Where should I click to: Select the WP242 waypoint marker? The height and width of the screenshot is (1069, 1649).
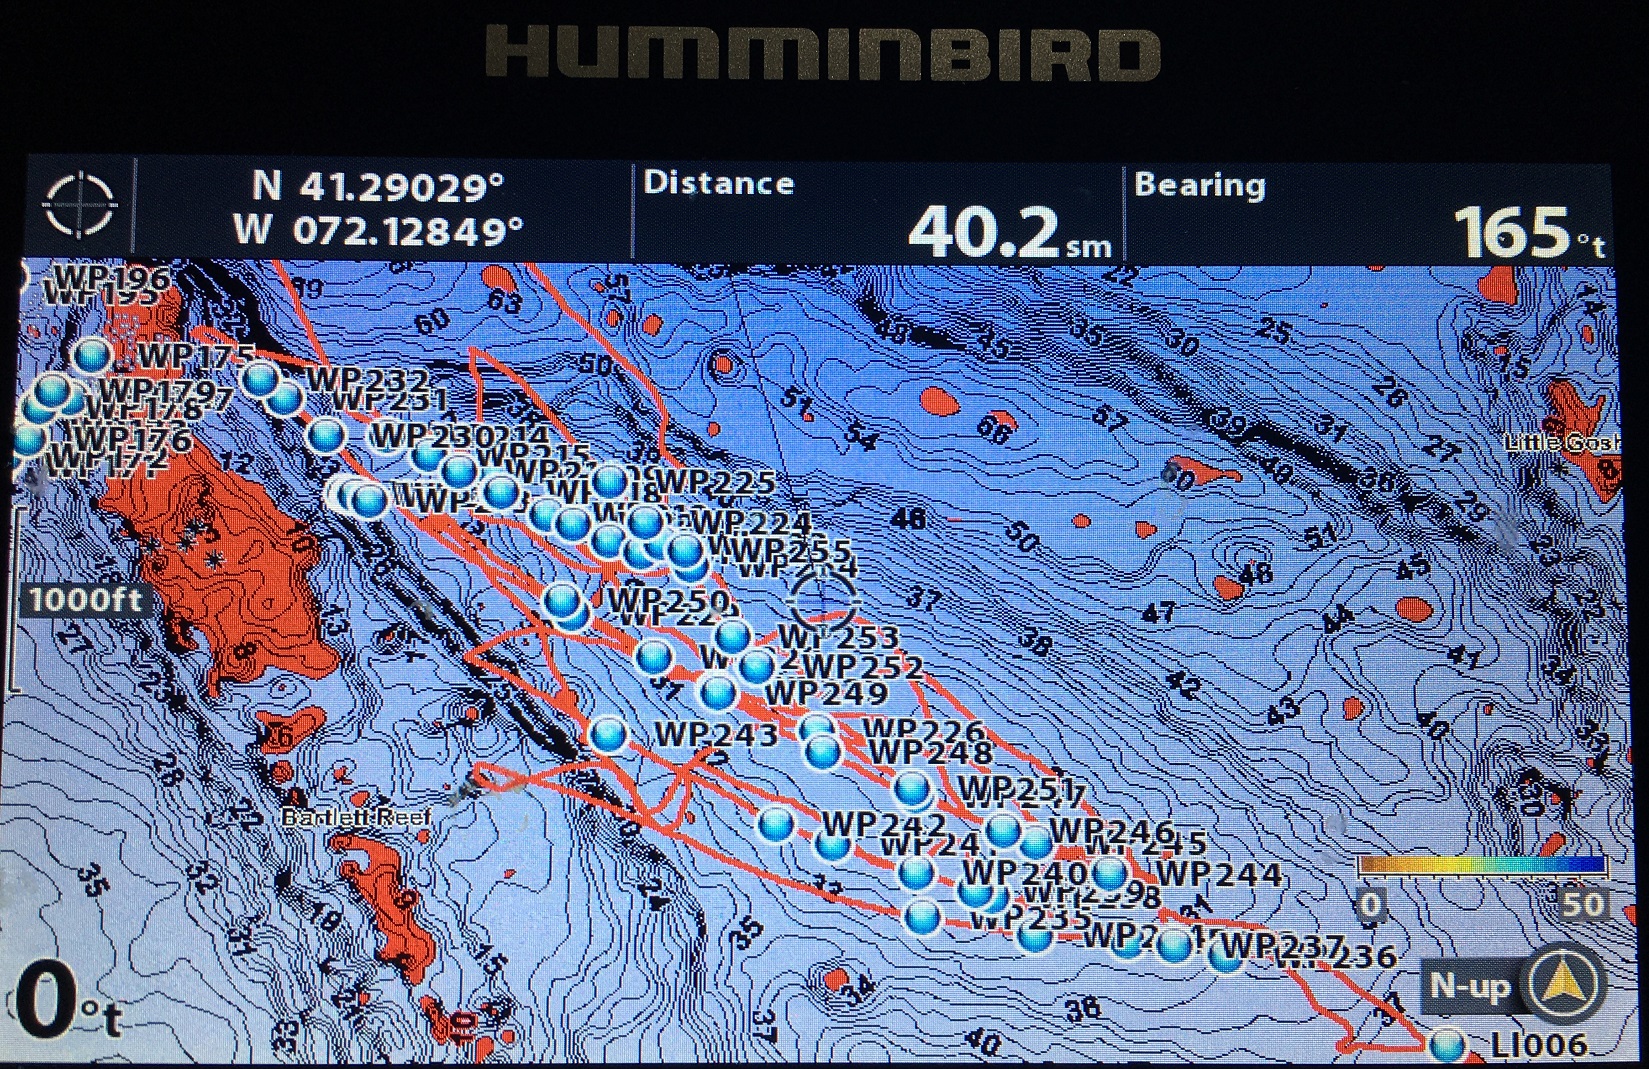(776, 824)
